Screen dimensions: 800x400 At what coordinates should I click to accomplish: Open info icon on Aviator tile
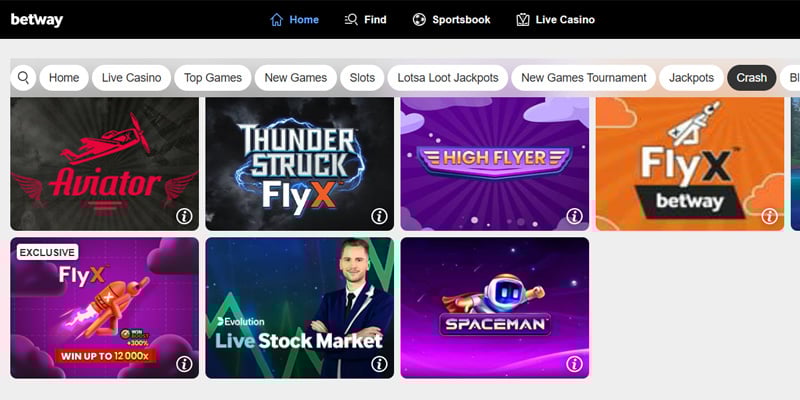184,216
